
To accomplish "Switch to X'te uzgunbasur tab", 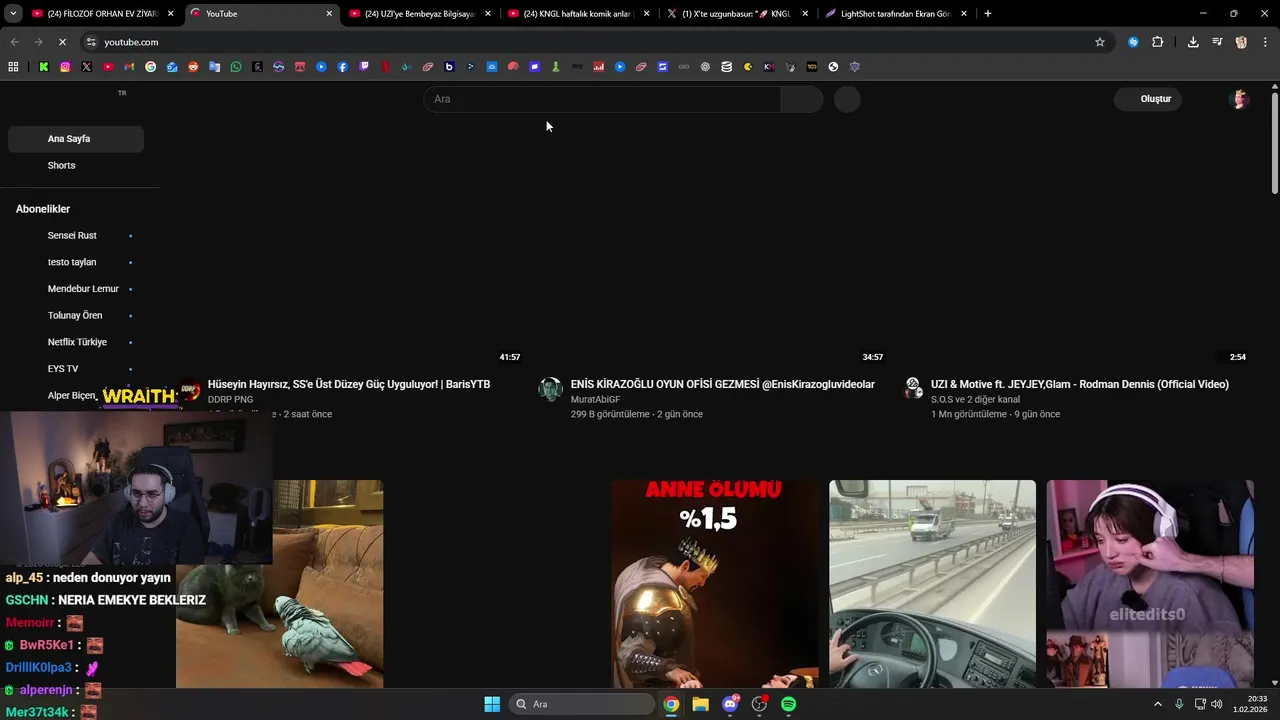I will coord(738,14).
